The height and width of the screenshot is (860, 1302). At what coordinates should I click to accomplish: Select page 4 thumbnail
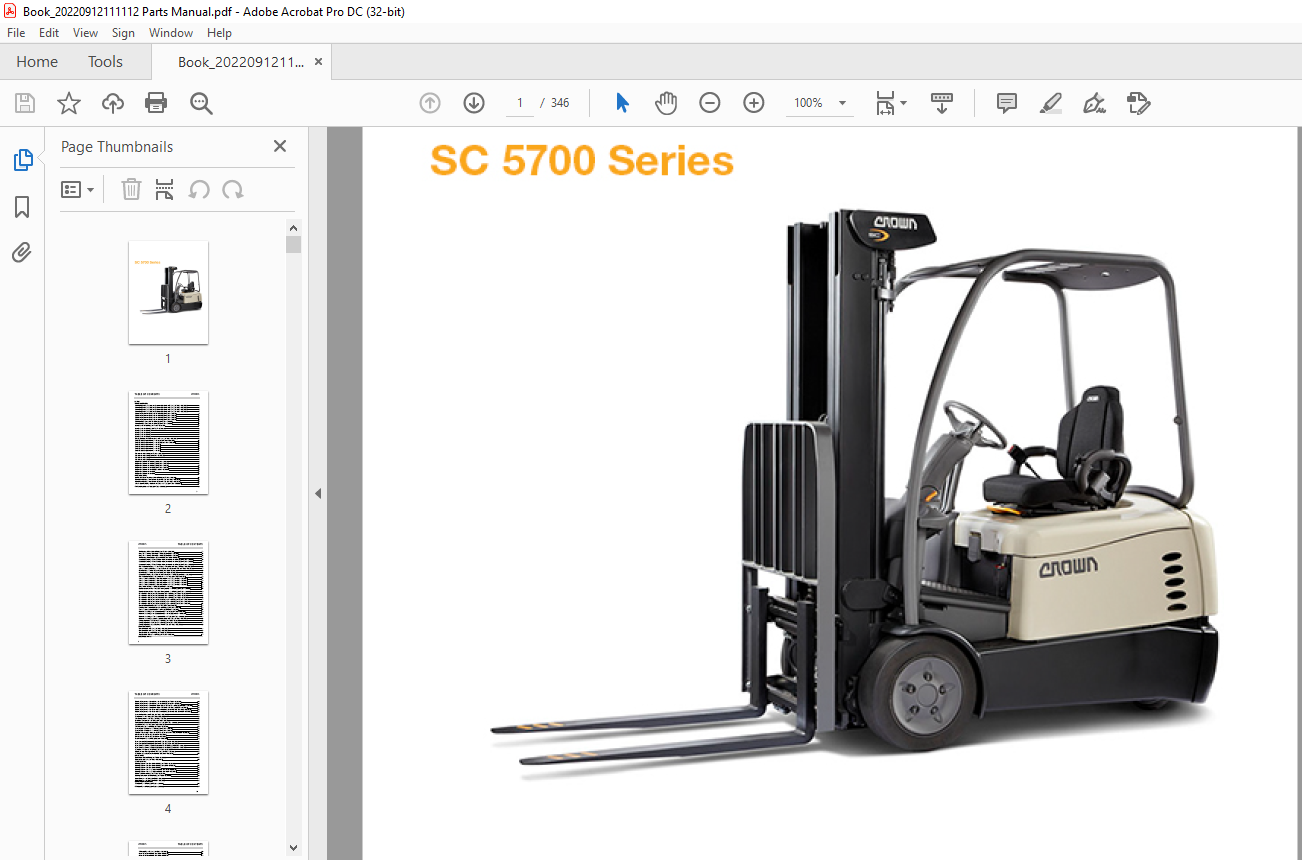168,742
